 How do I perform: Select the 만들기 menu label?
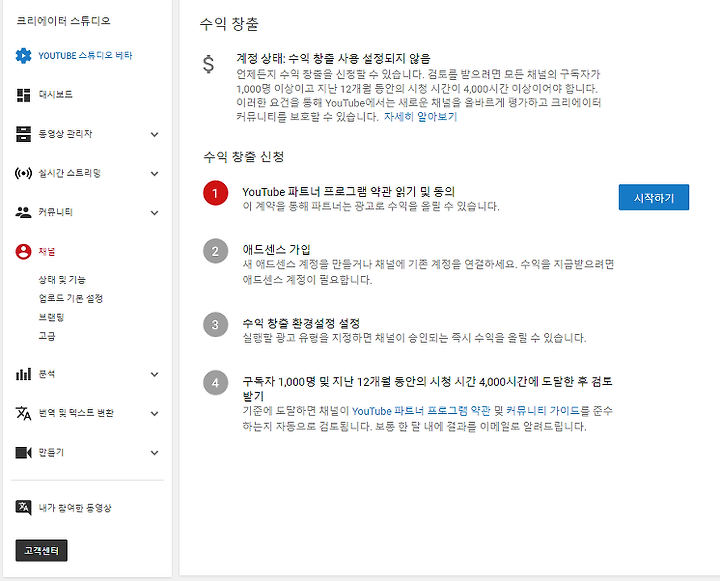pos(51,452)
